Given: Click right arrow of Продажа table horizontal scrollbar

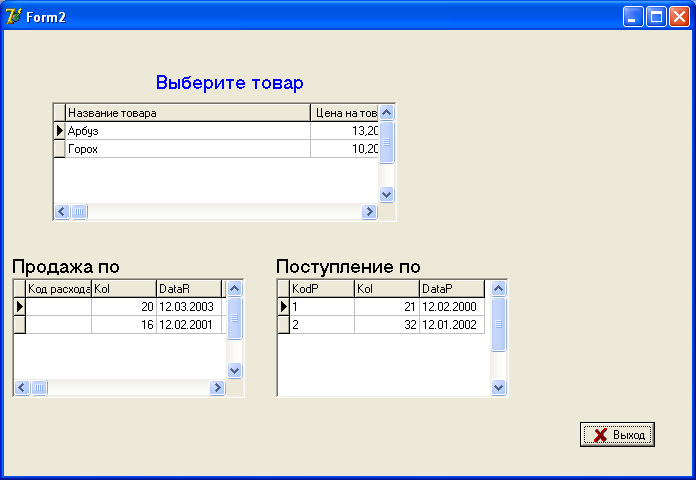Looking at the screenshot, I should (217, 388).
